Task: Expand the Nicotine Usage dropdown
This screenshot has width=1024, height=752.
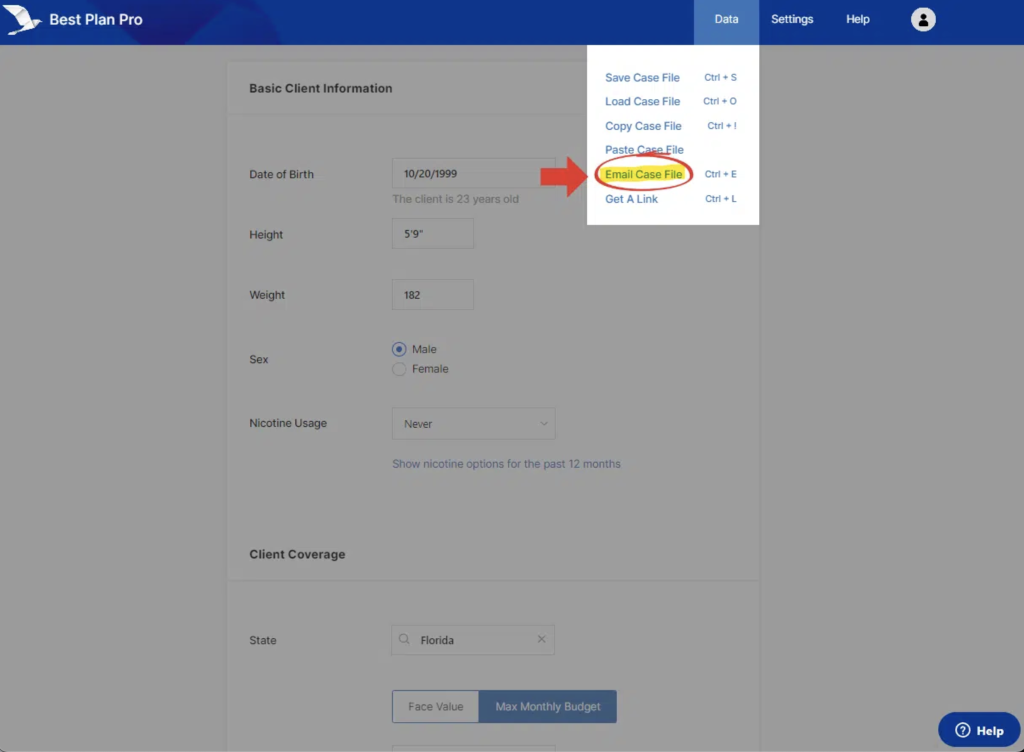Action: coord(473,424)
